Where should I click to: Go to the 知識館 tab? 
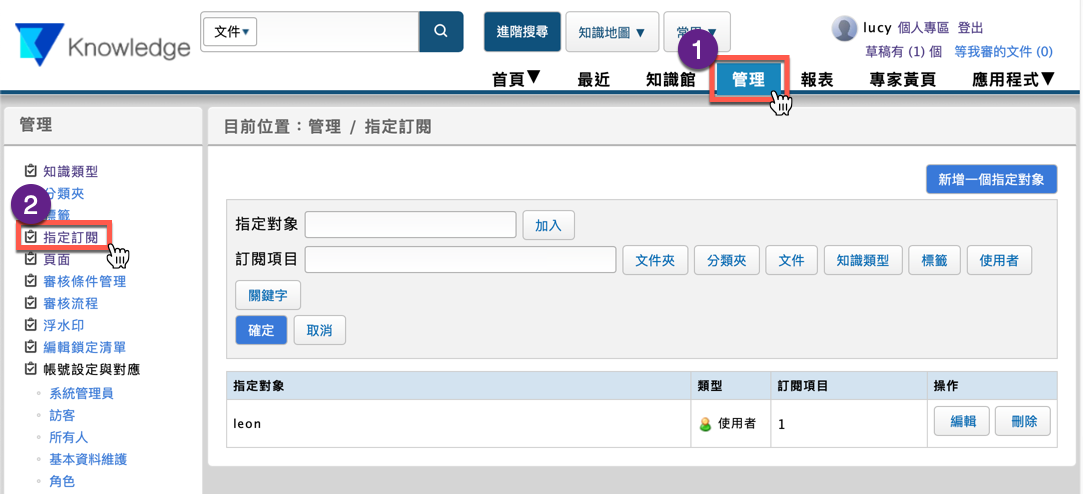(670, 80)
